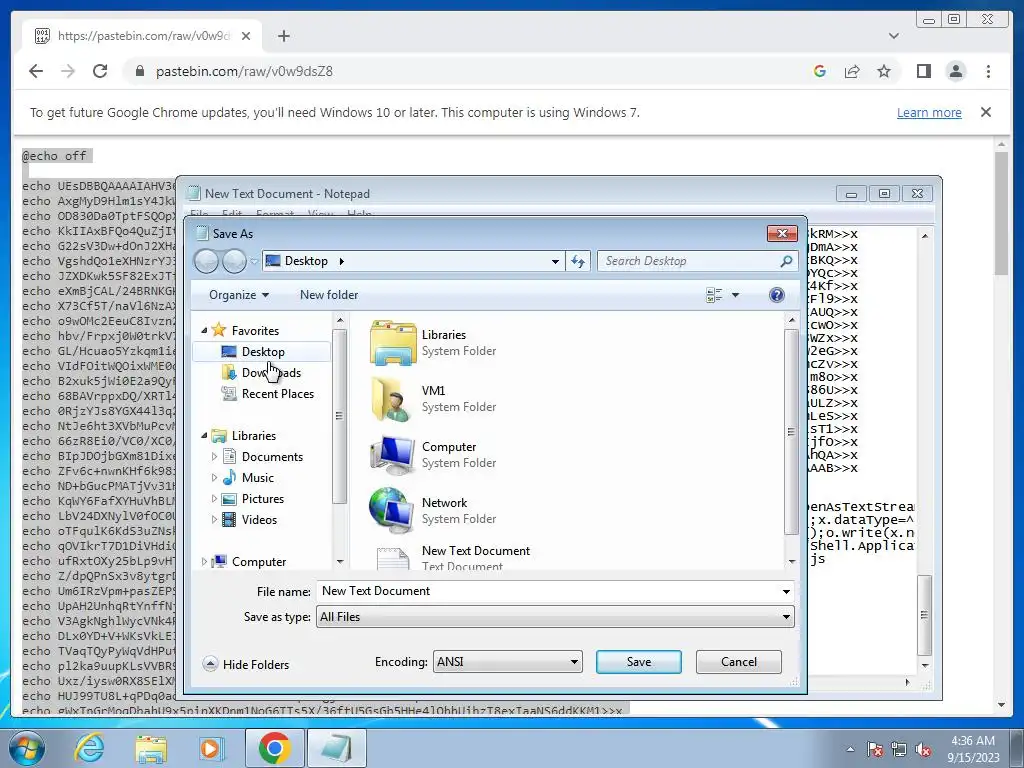The width and height of the screenshot is (1024, 768).
Task: Click file list vertical scrollbar
Action: pyautogui.click(x=792, y=431)
